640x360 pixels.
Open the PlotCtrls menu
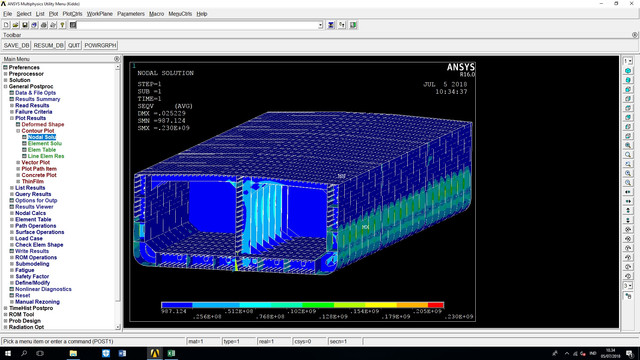coord(72,14)
